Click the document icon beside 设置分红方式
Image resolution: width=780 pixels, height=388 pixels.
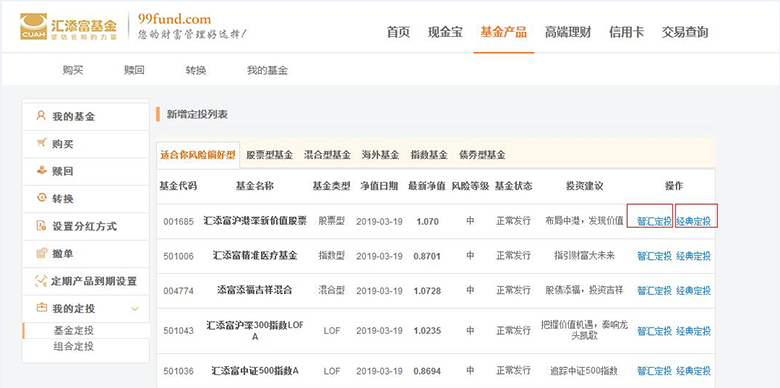[x=41, y=226]
